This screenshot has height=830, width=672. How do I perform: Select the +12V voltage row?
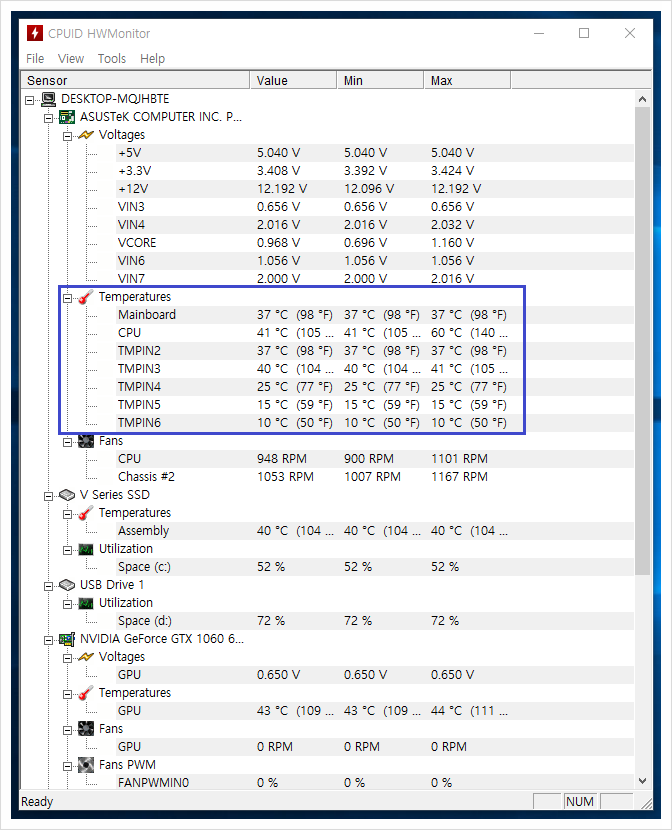coord(375,189)
